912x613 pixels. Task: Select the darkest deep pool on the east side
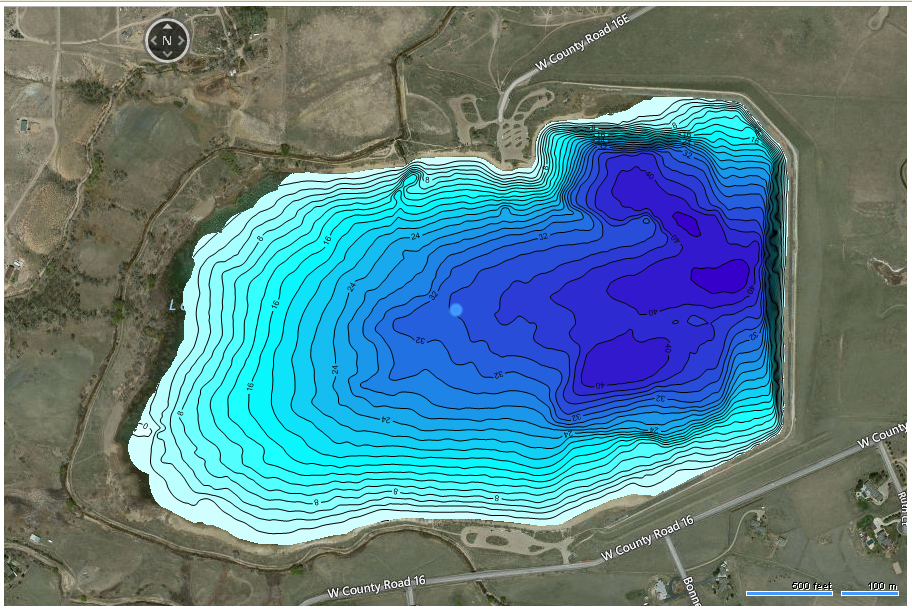[720, 275]
